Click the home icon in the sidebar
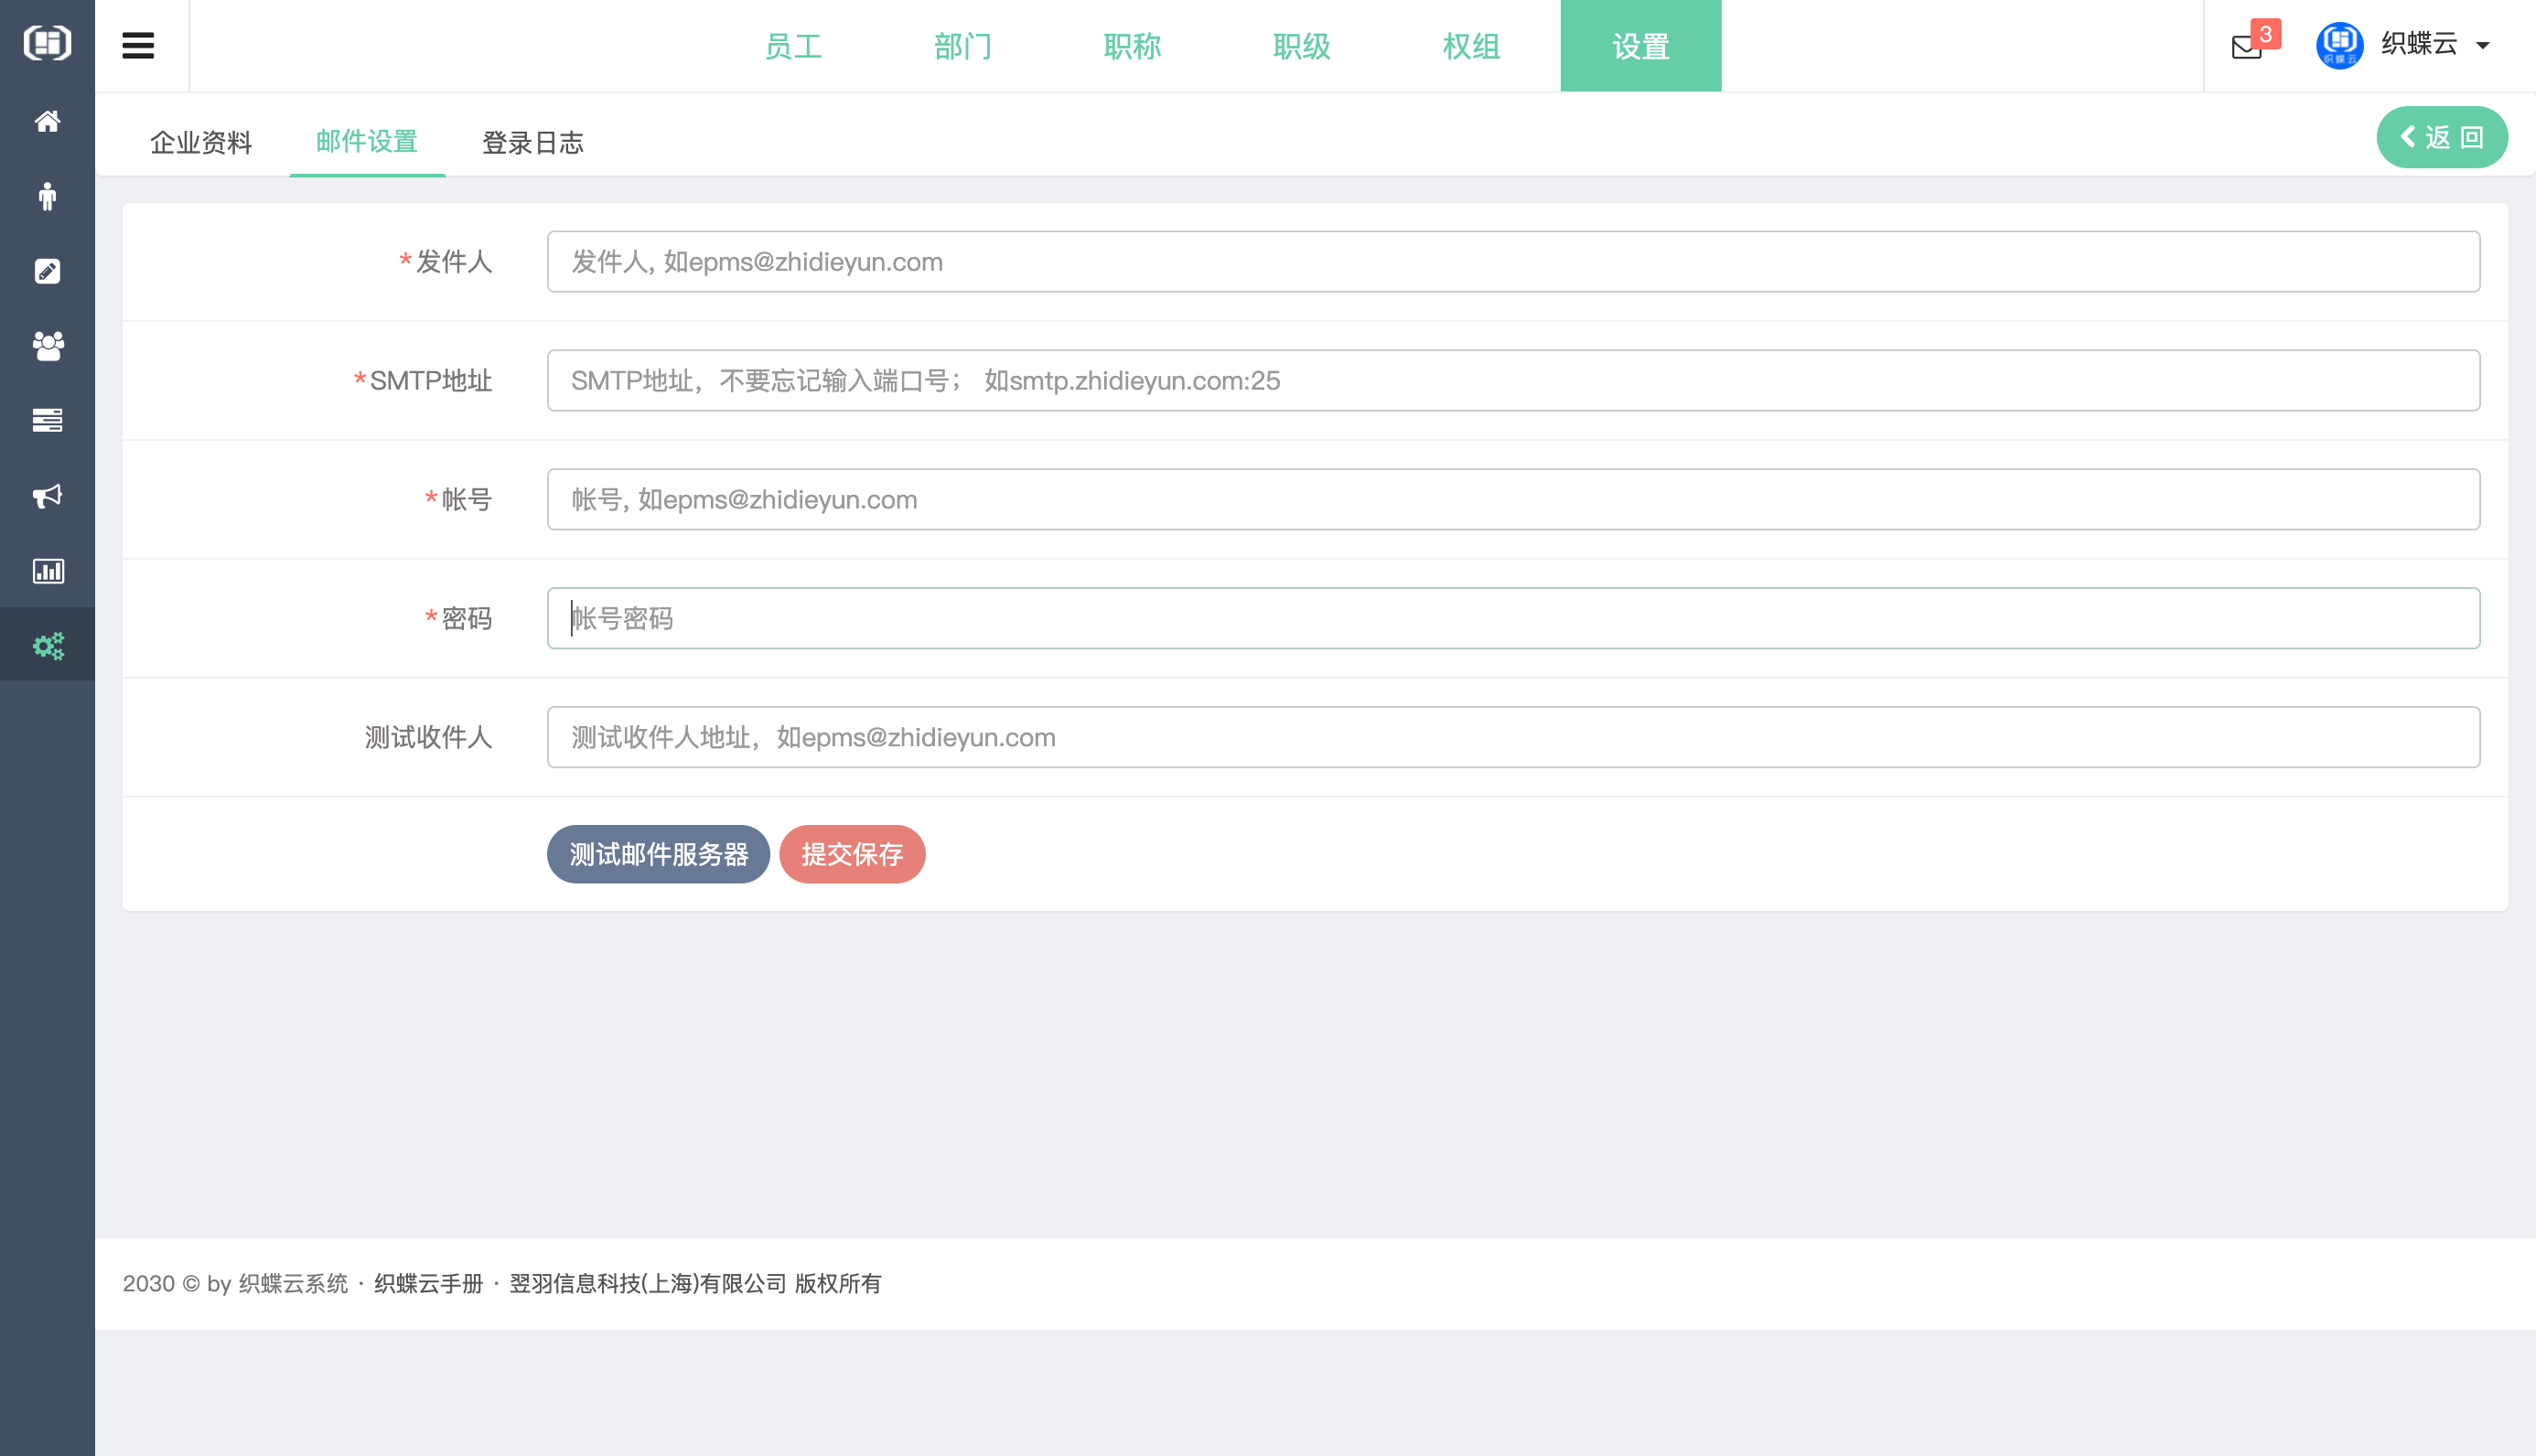The height and width of the screenshot is (1456, 2536). 47,121
